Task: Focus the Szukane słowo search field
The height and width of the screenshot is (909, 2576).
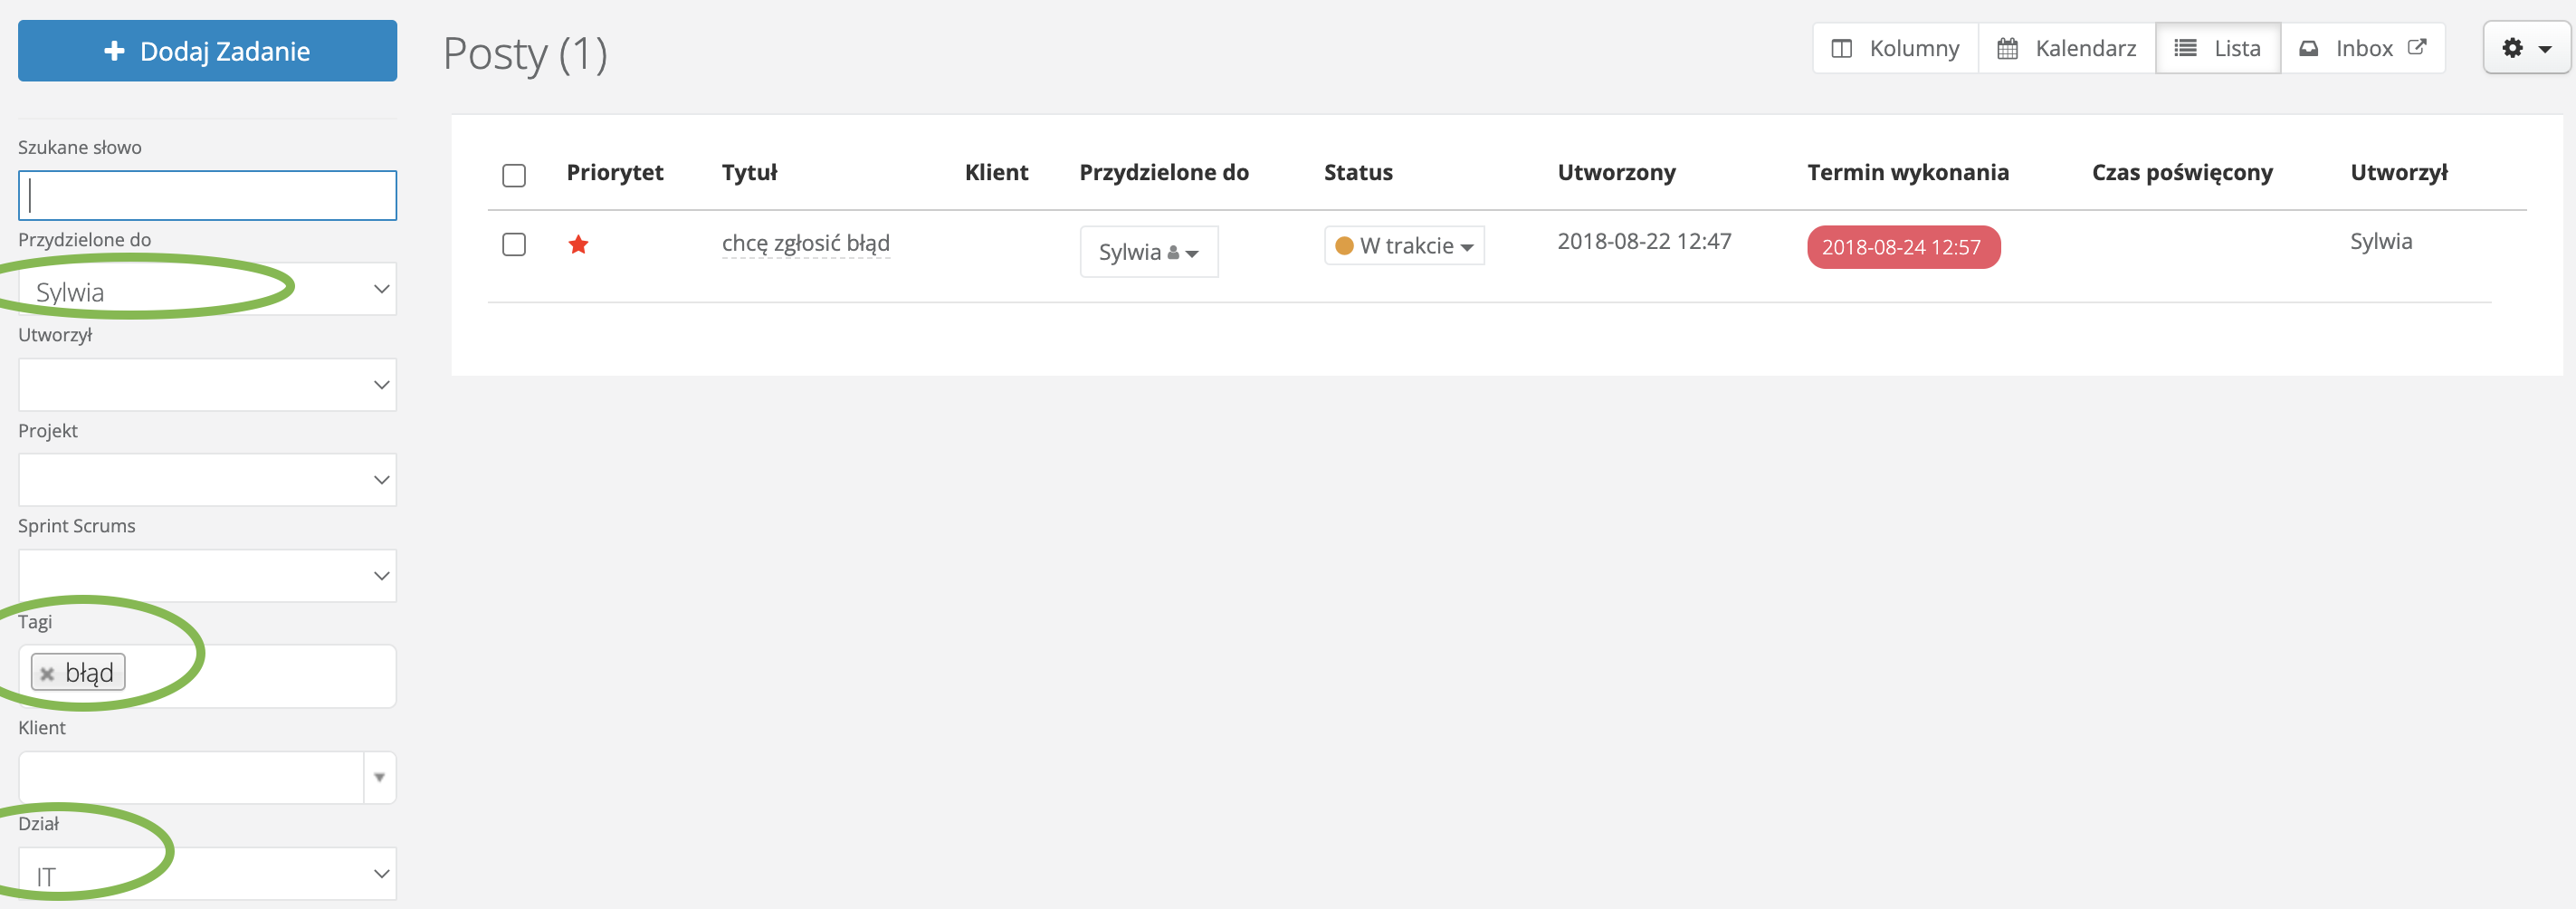Action: coord(207,195)
